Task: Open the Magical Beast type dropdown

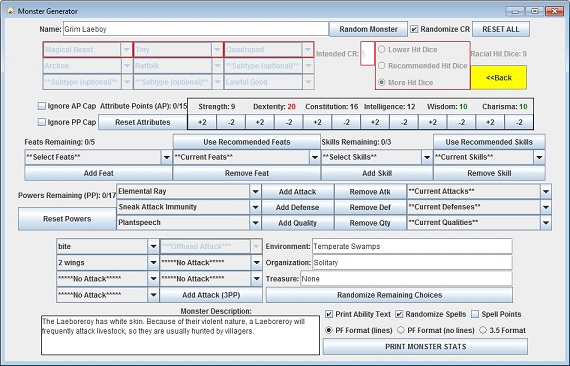Action: point(126,49)
